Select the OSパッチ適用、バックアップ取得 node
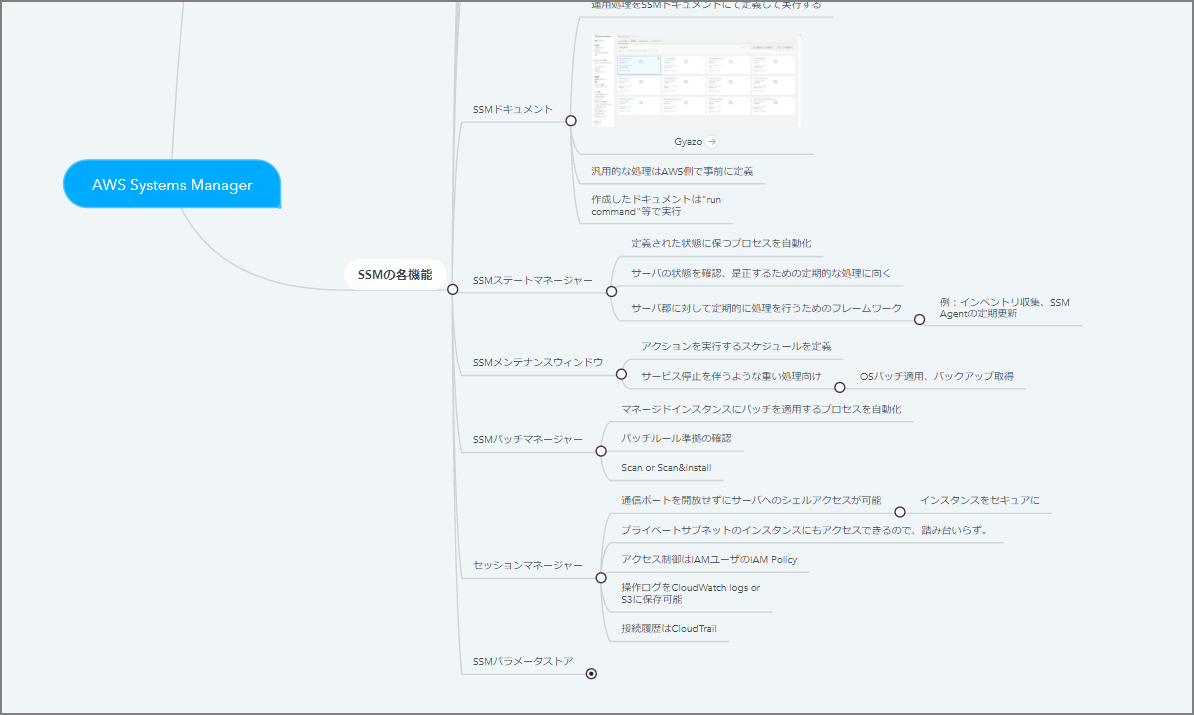This screenshot has height=715, width=1194. click(x=936, y=376)
